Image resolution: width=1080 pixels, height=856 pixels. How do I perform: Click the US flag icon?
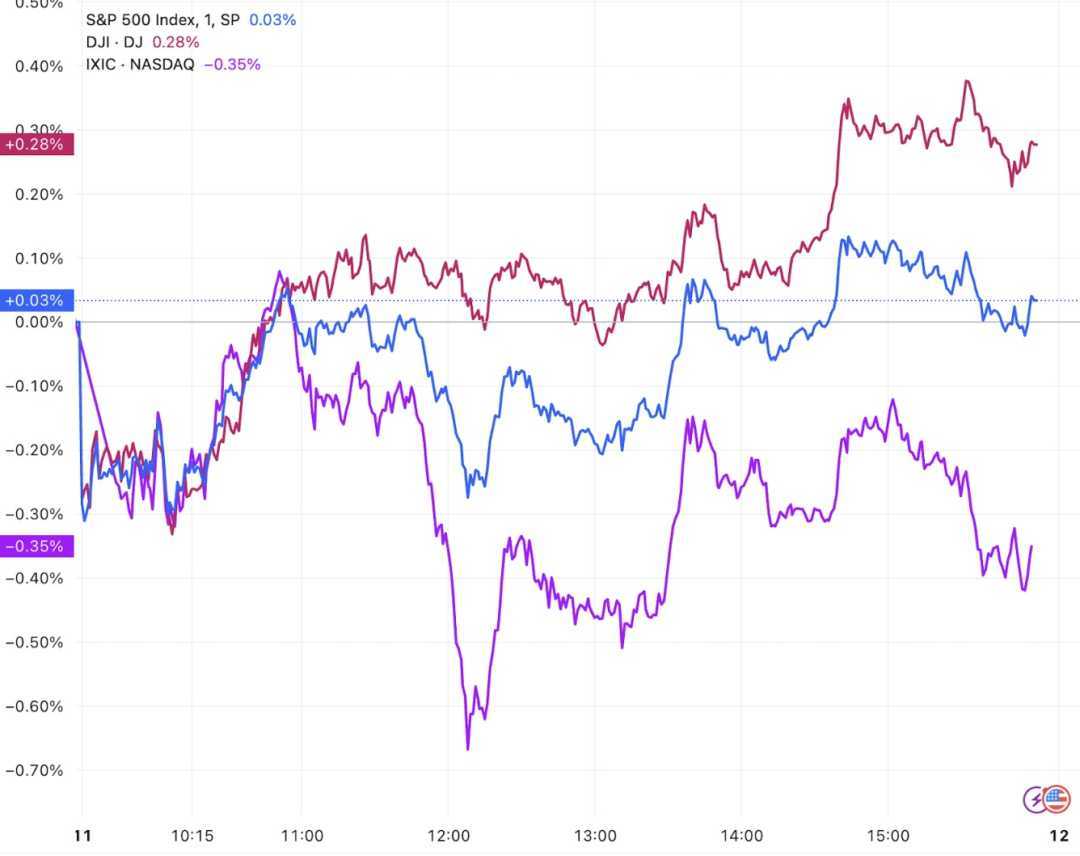(x=1057, y=799)
